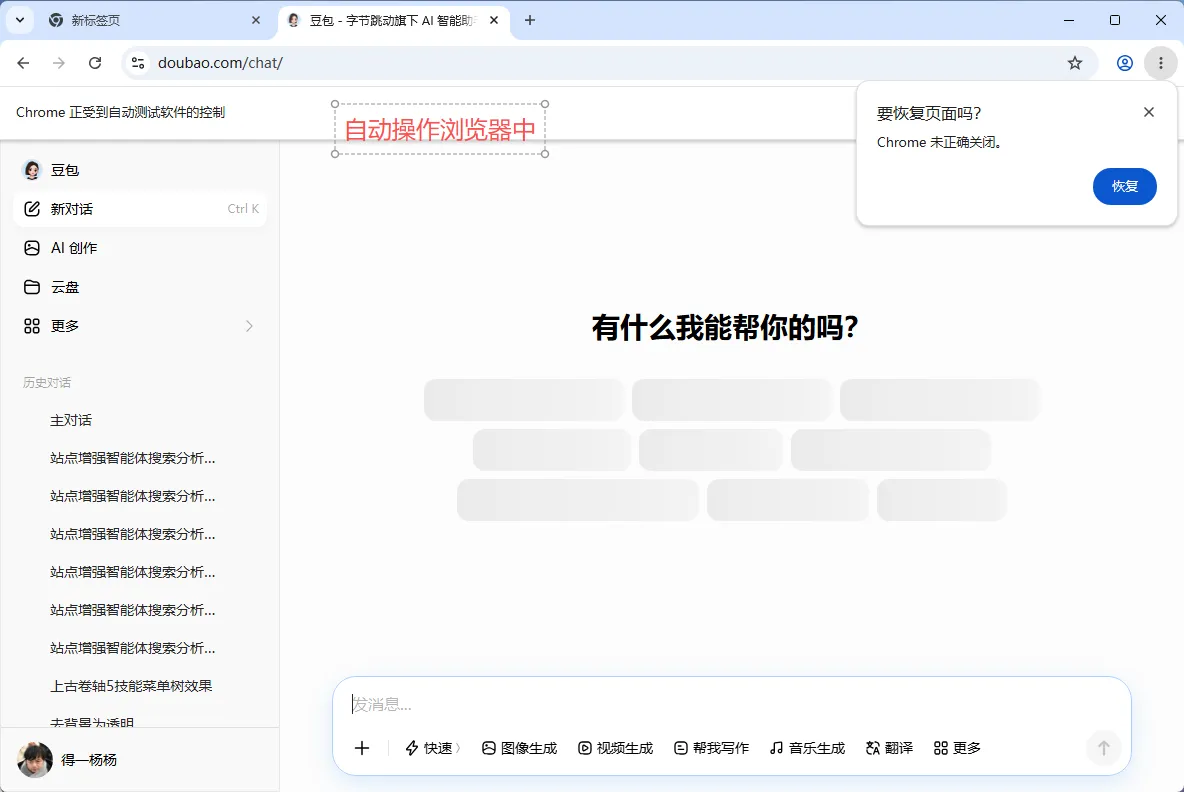
Task: Click 恢复 to restore pages
Action: tap(1124, 186)
